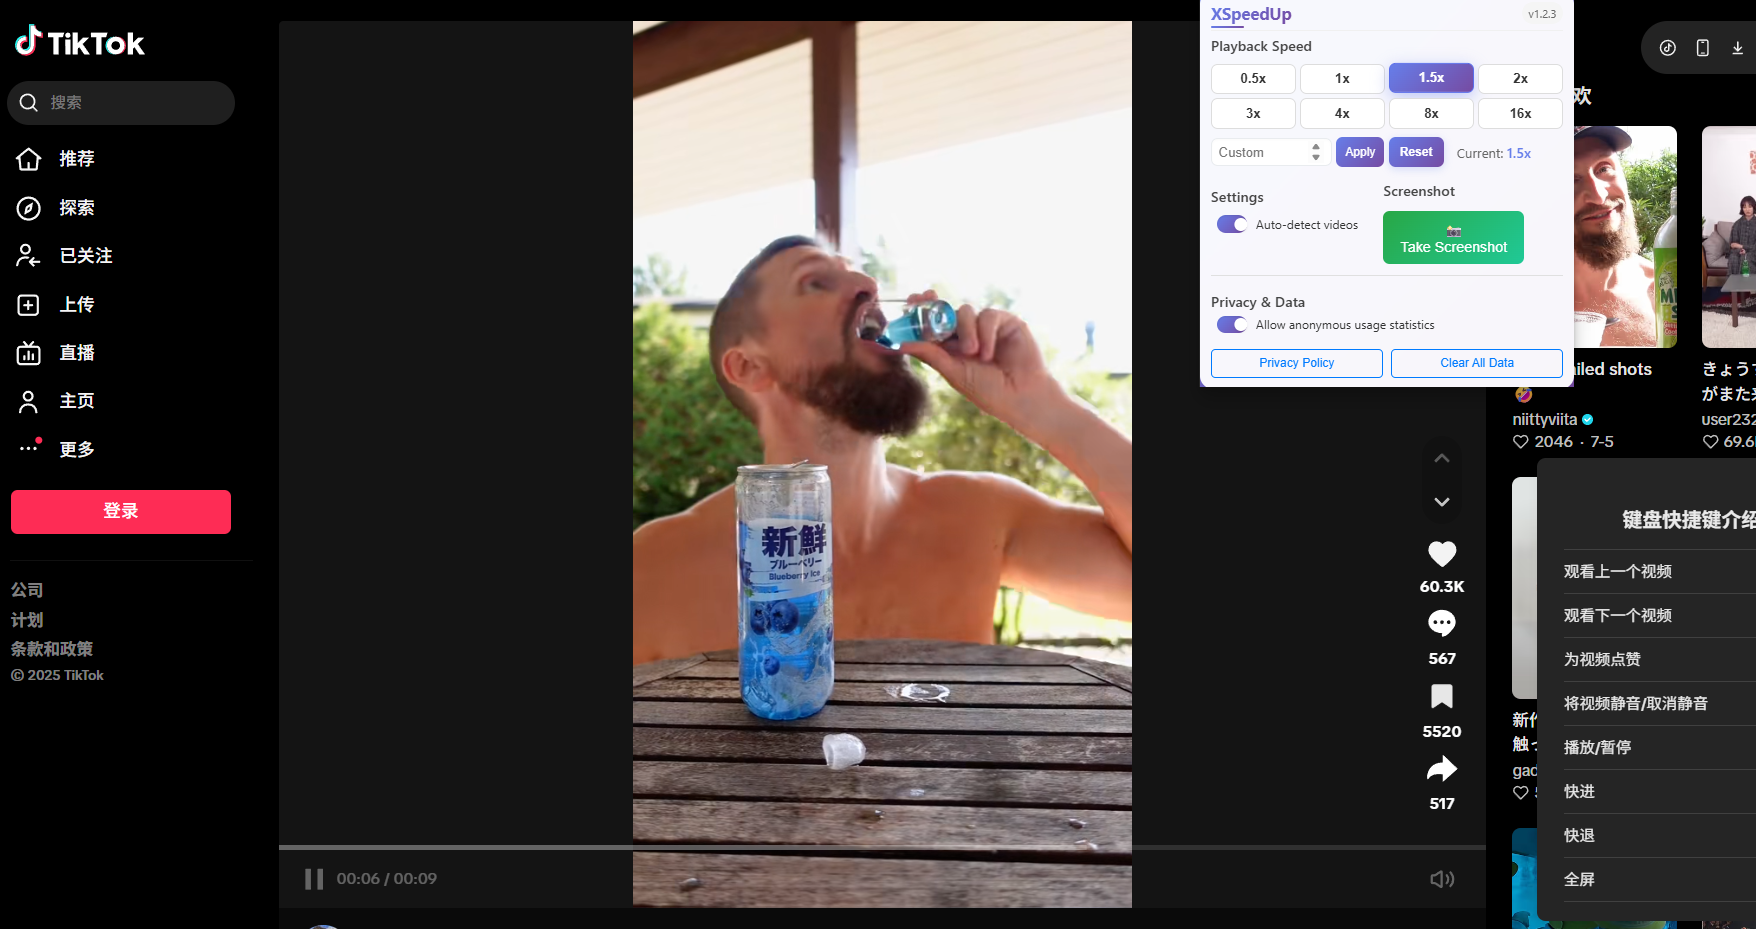
Task: Click the up chevron to previous video
Action: [1441, 457]
